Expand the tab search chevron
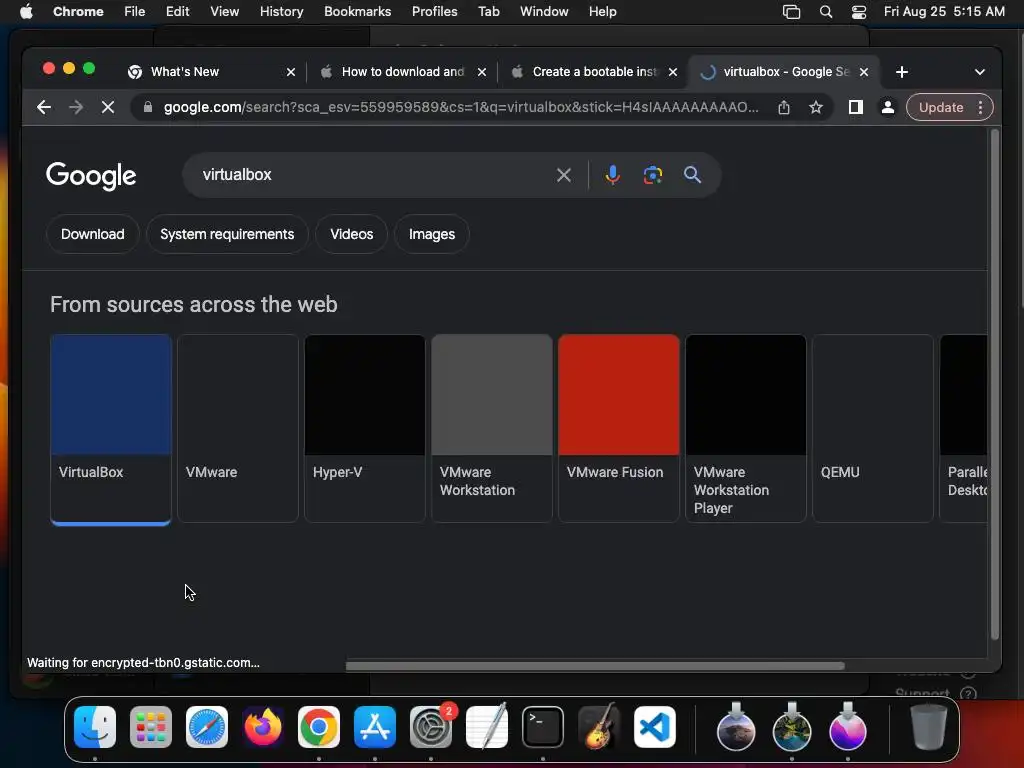Image resolution: width=1024 pixels, height=768 pixels. pyautogui.click(x=980, y=72)
